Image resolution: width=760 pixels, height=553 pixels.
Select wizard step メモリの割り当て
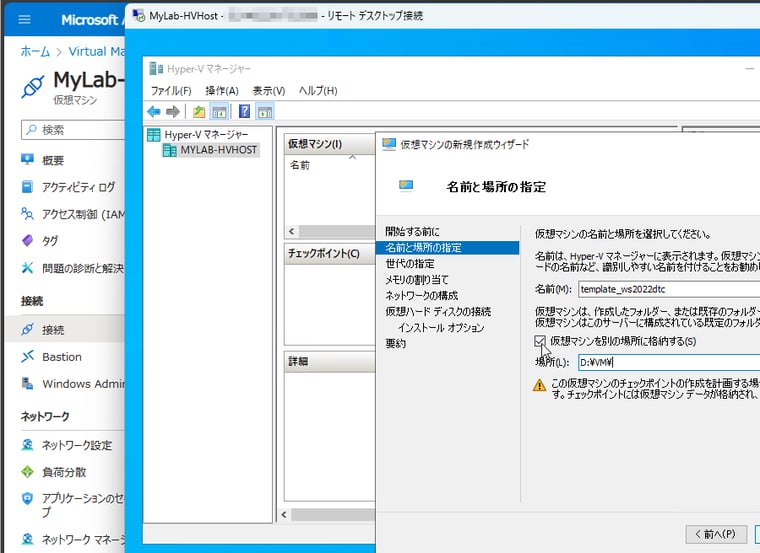coord(417,280)
